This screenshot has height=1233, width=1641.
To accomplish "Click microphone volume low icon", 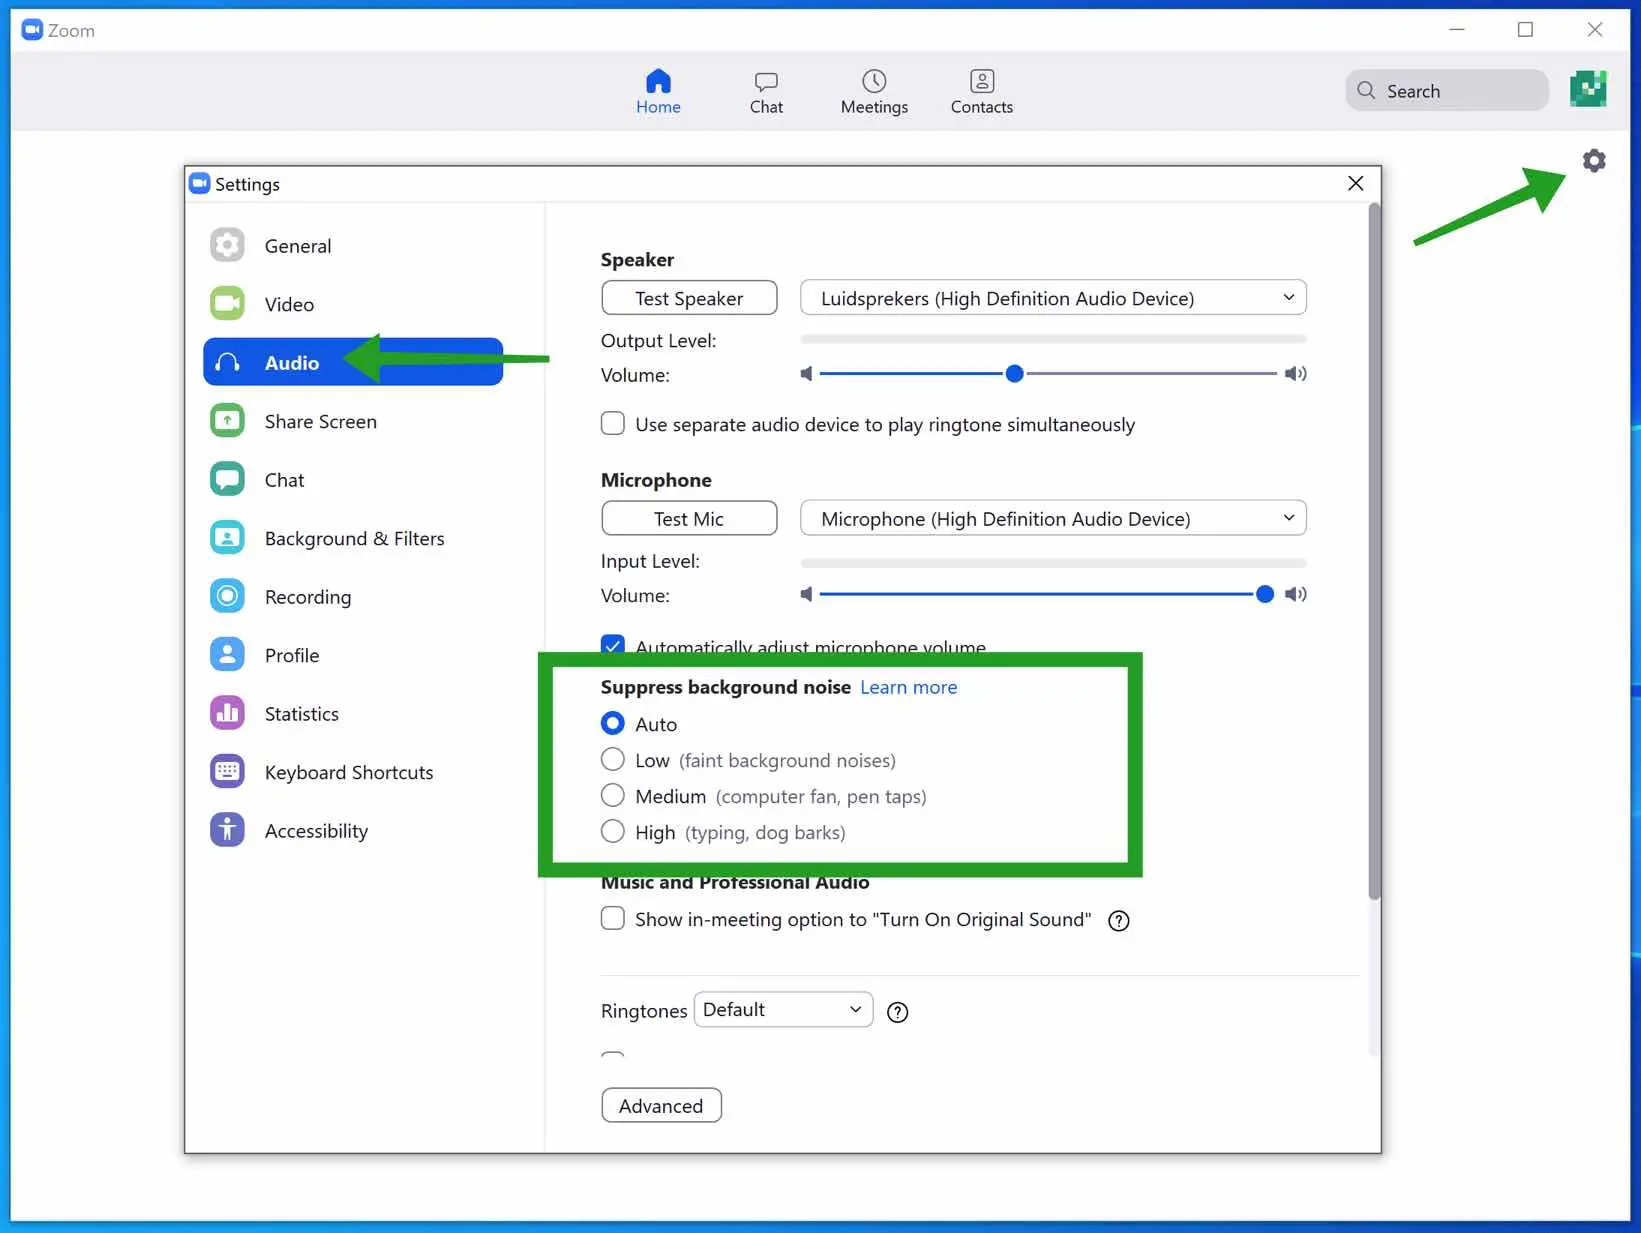I will pos(806,594).
